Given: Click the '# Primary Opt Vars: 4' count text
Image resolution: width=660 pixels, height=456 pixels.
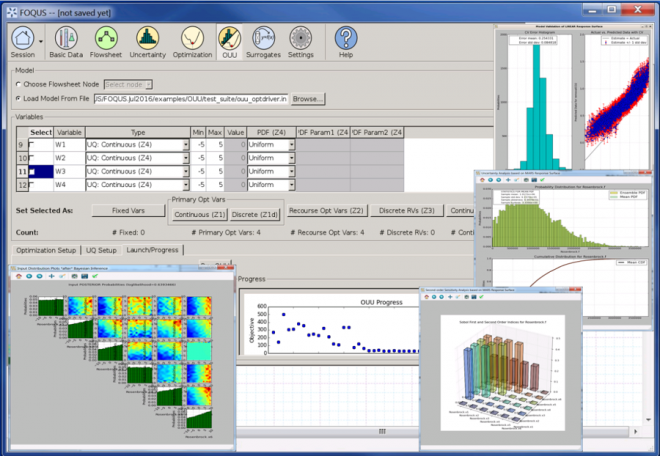Looking at the screenshot, I should [x=226, y=232].
